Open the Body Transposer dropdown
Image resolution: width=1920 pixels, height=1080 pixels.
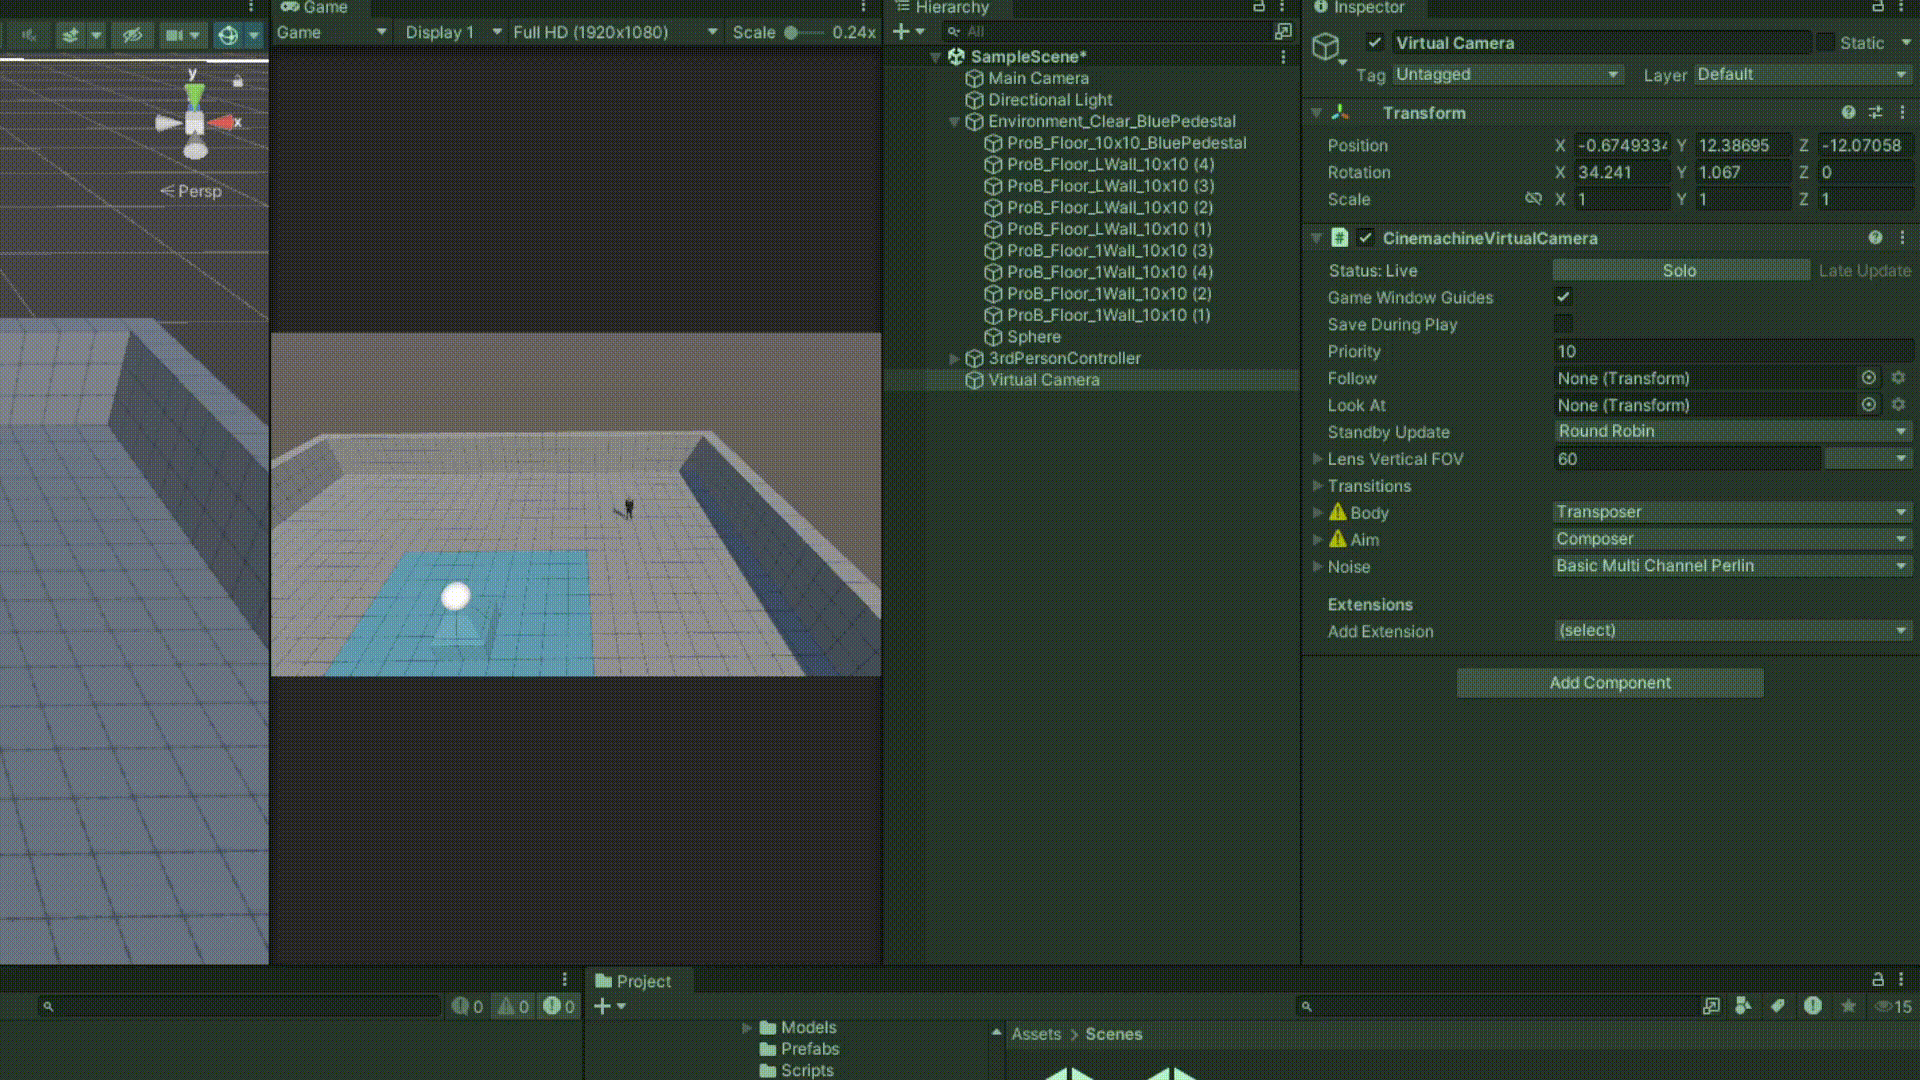coord(1732,512)
